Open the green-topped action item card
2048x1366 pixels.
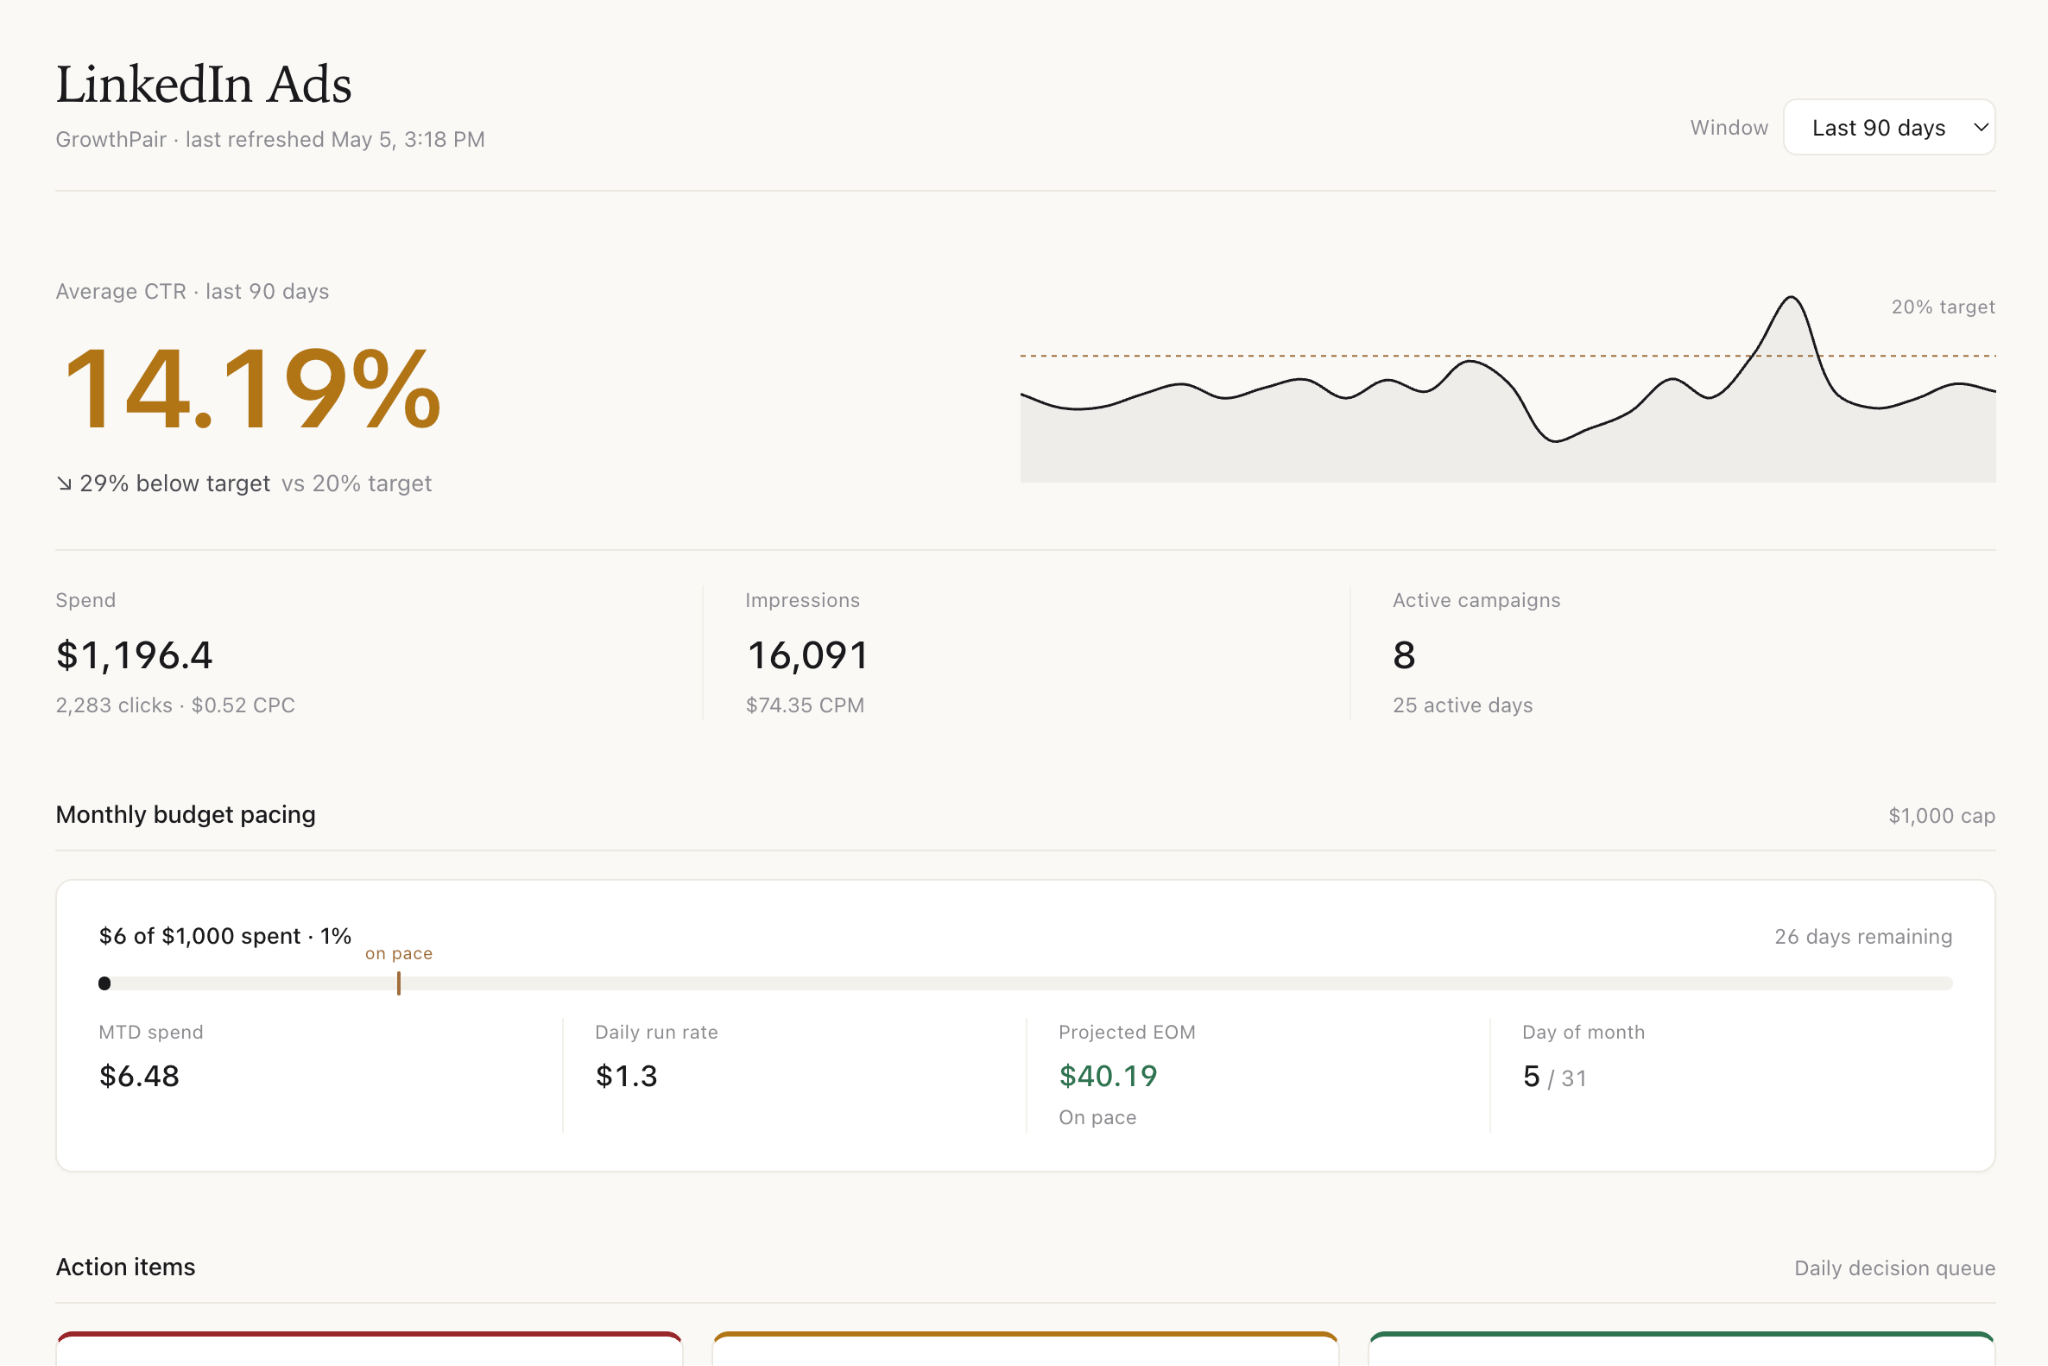coord(1682,1348)
